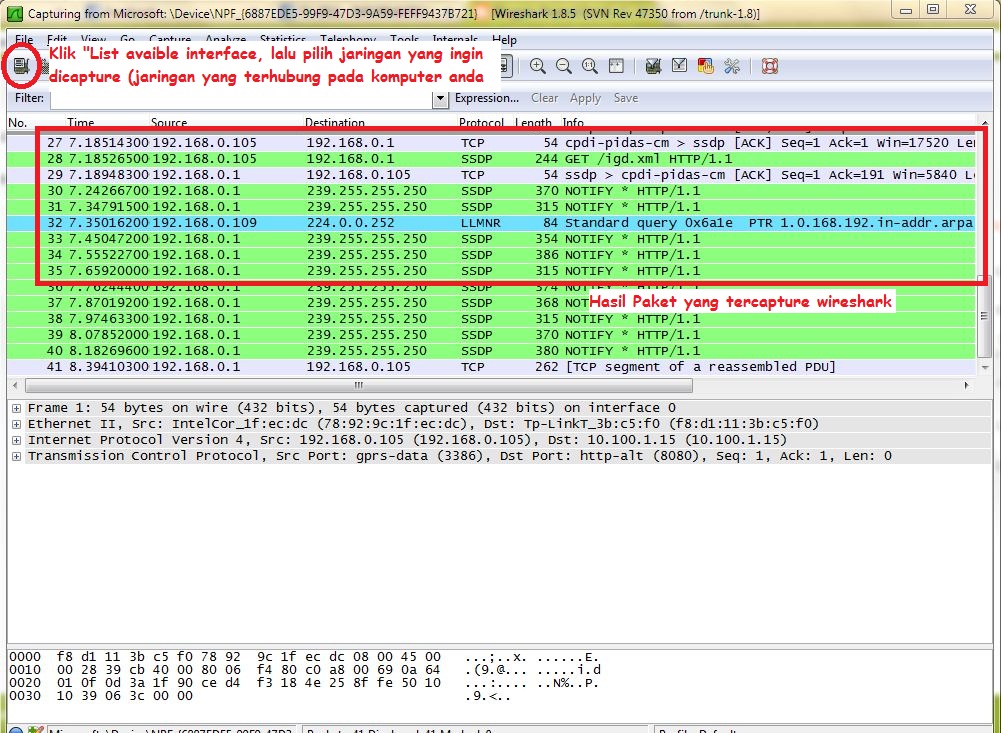Click the Clear filter button
Screen dimensions: 1001x733
545,98
